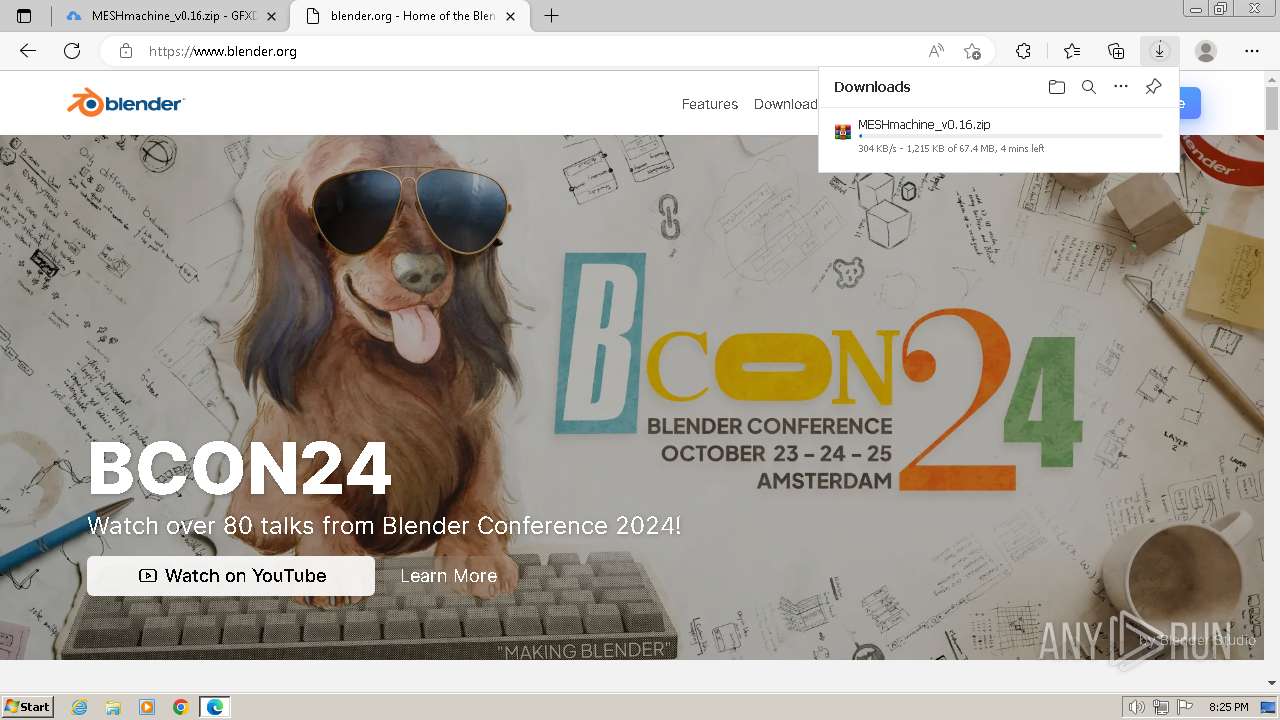This screenshot has width=1280, height=720.
Task: Open the Extensions menu
Action: pos(1023,51)
